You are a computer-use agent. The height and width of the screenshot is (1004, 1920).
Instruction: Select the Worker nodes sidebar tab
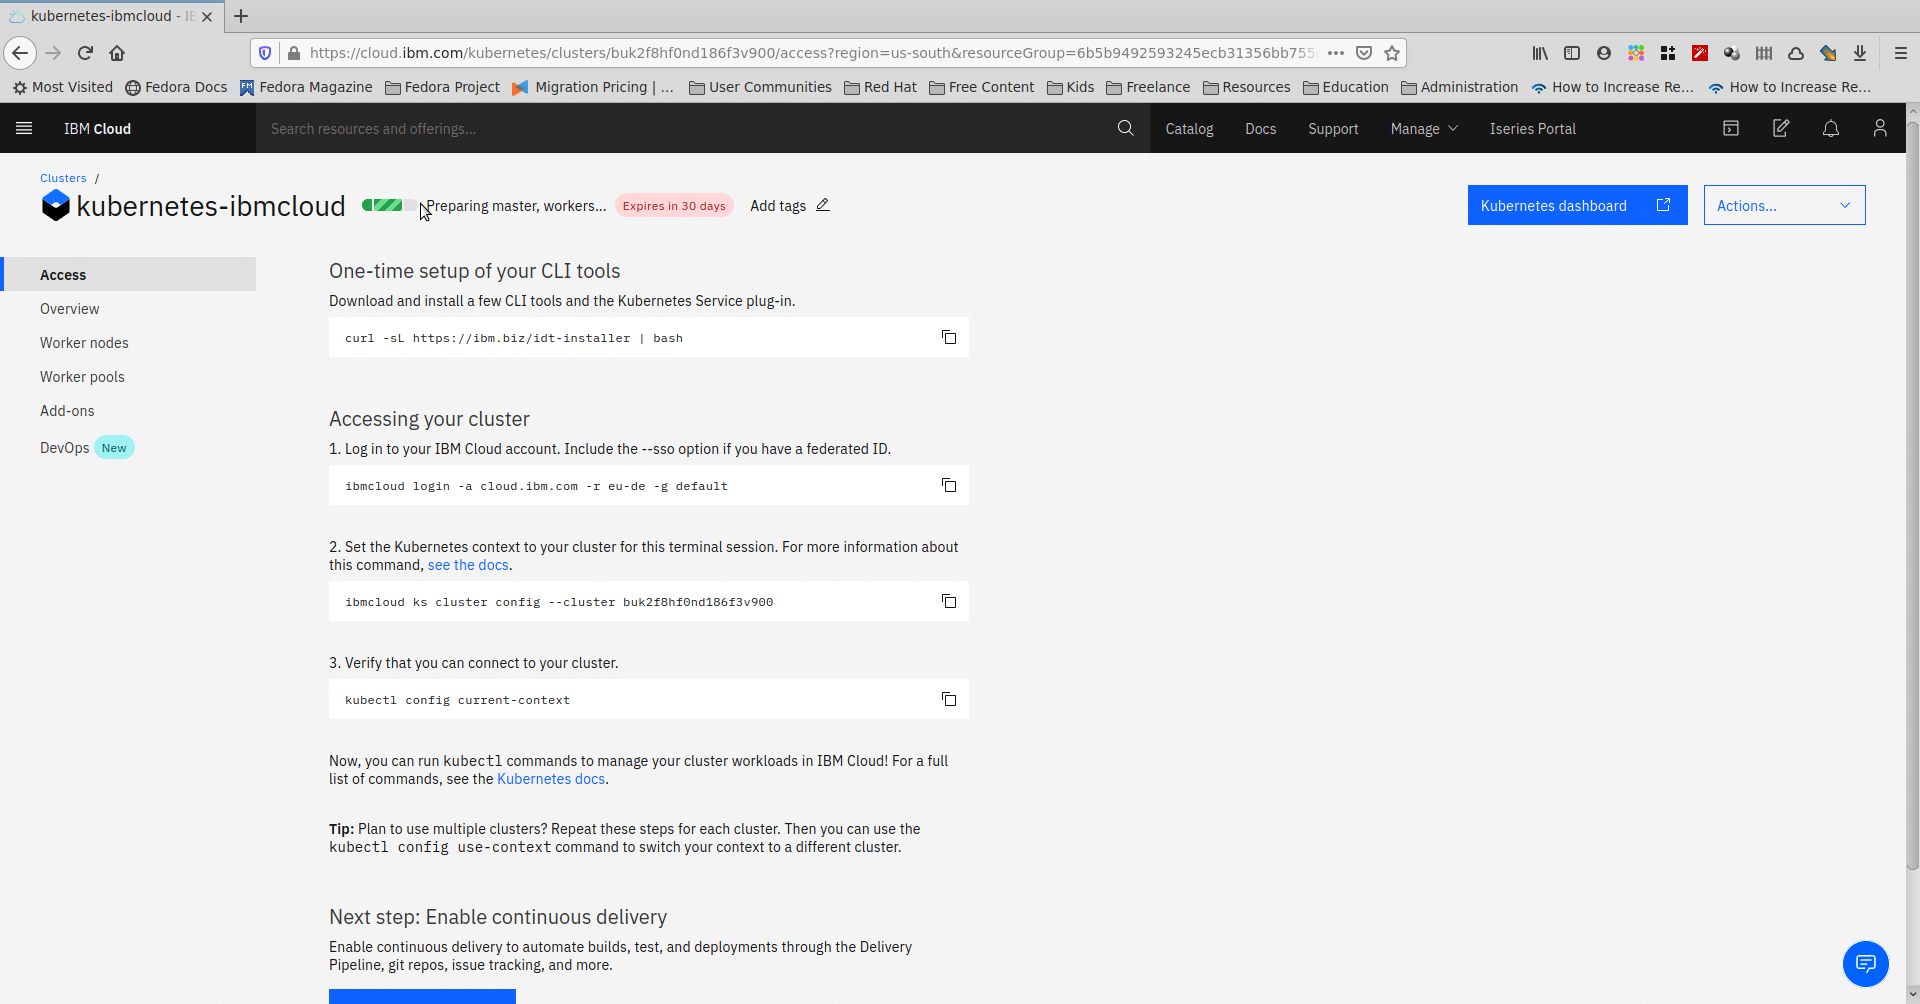click(128, 342)
